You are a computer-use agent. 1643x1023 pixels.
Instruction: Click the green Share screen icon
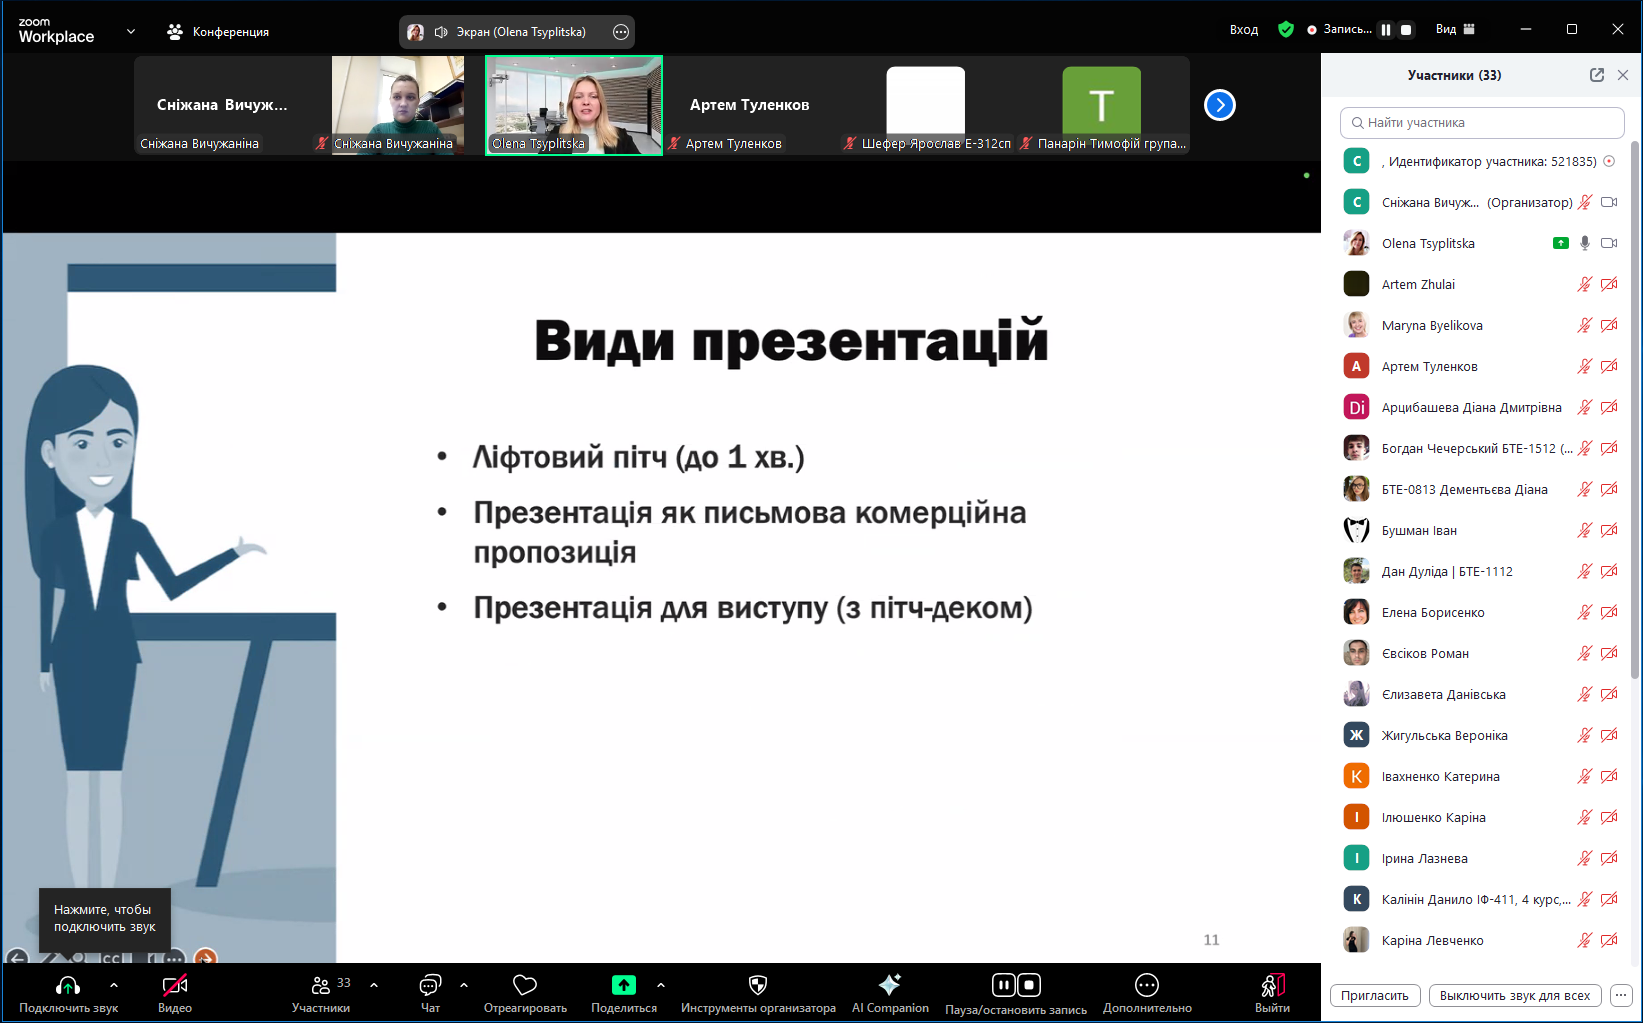point(624,986)
